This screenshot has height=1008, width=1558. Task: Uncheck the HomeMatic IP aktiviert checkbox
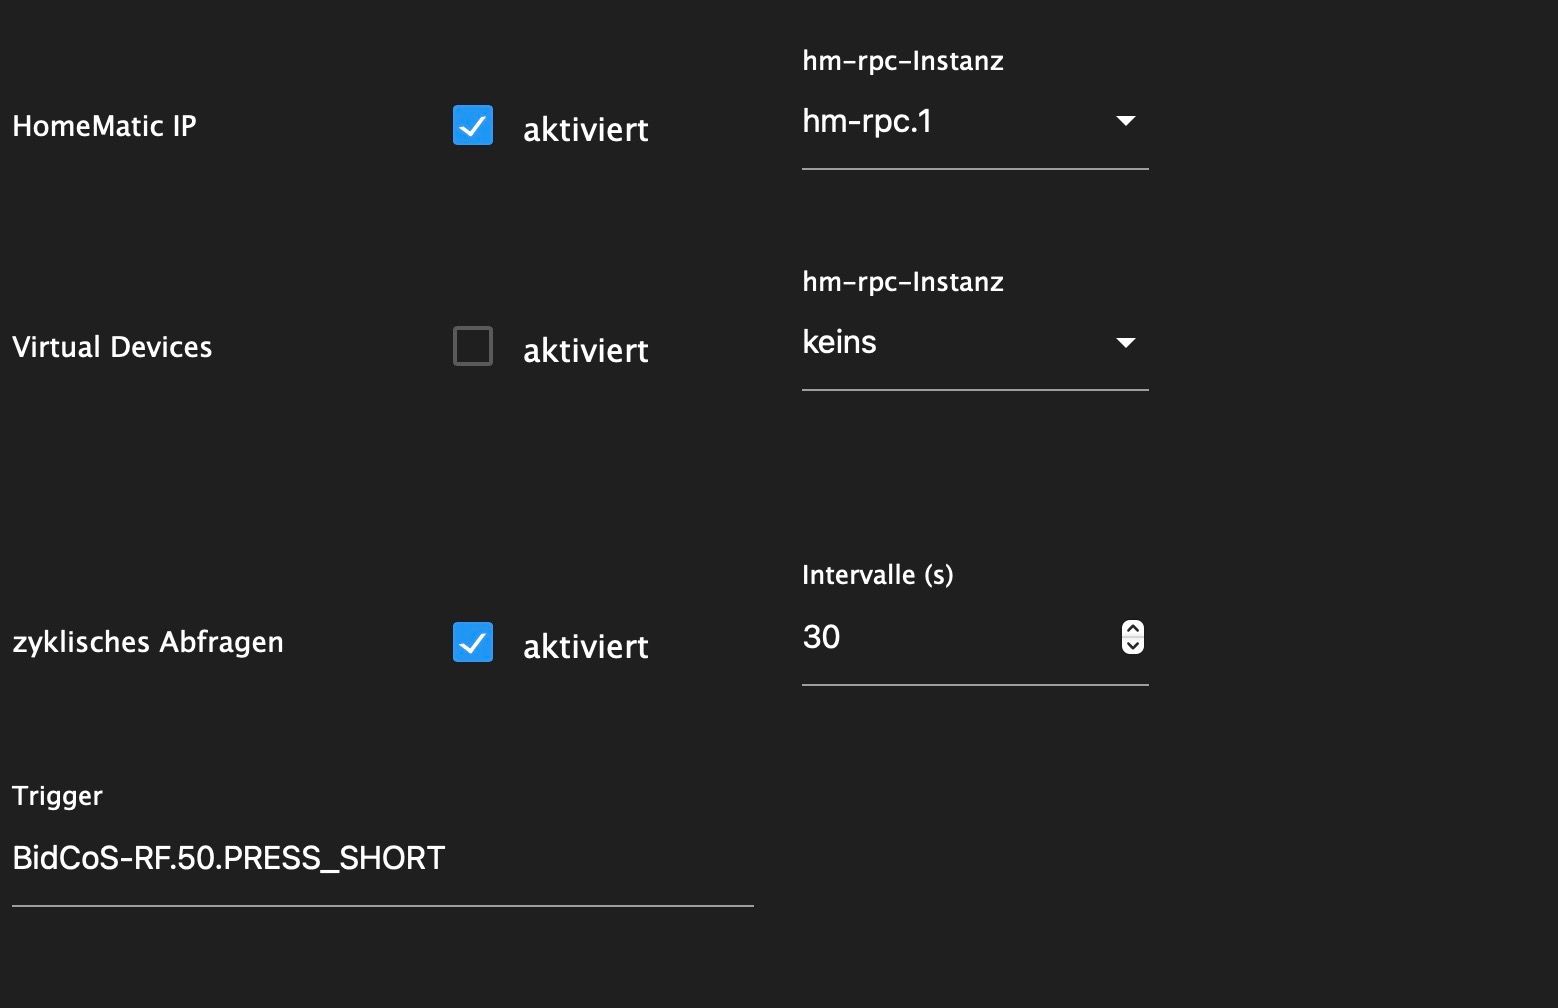pyautogui.click(x=472, y=126)
